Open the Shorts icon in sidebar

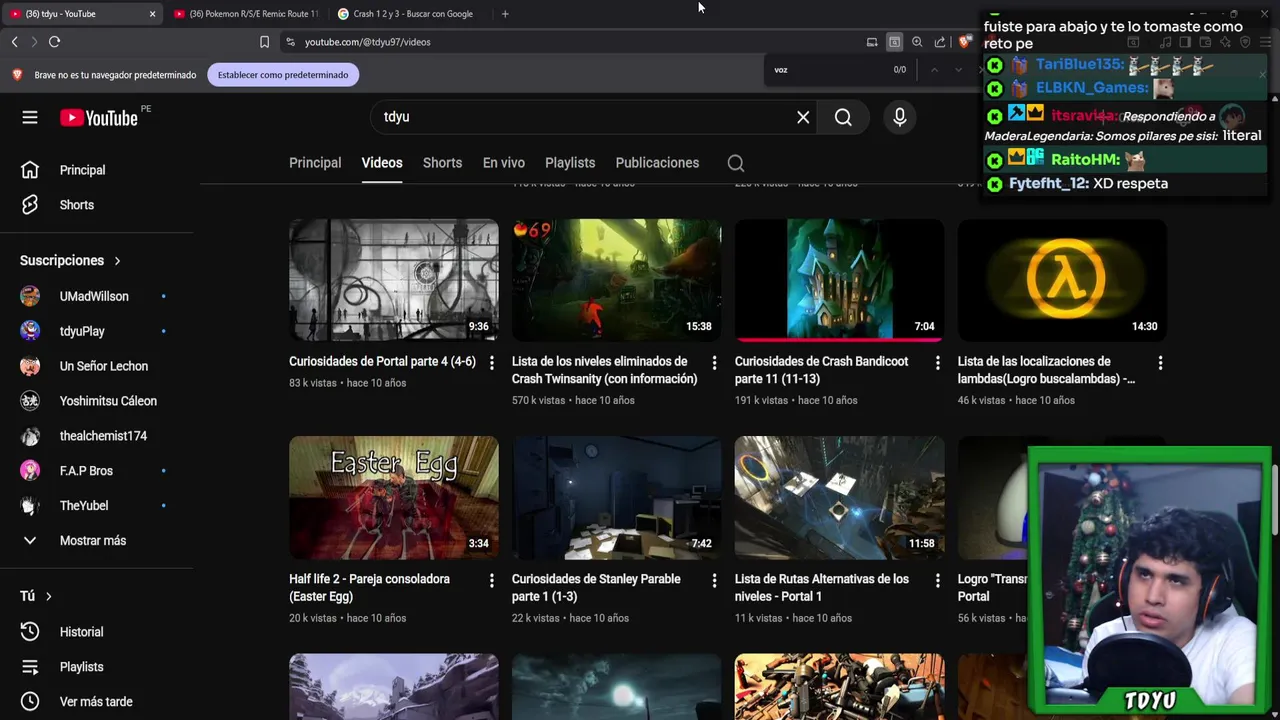(30, 205)
